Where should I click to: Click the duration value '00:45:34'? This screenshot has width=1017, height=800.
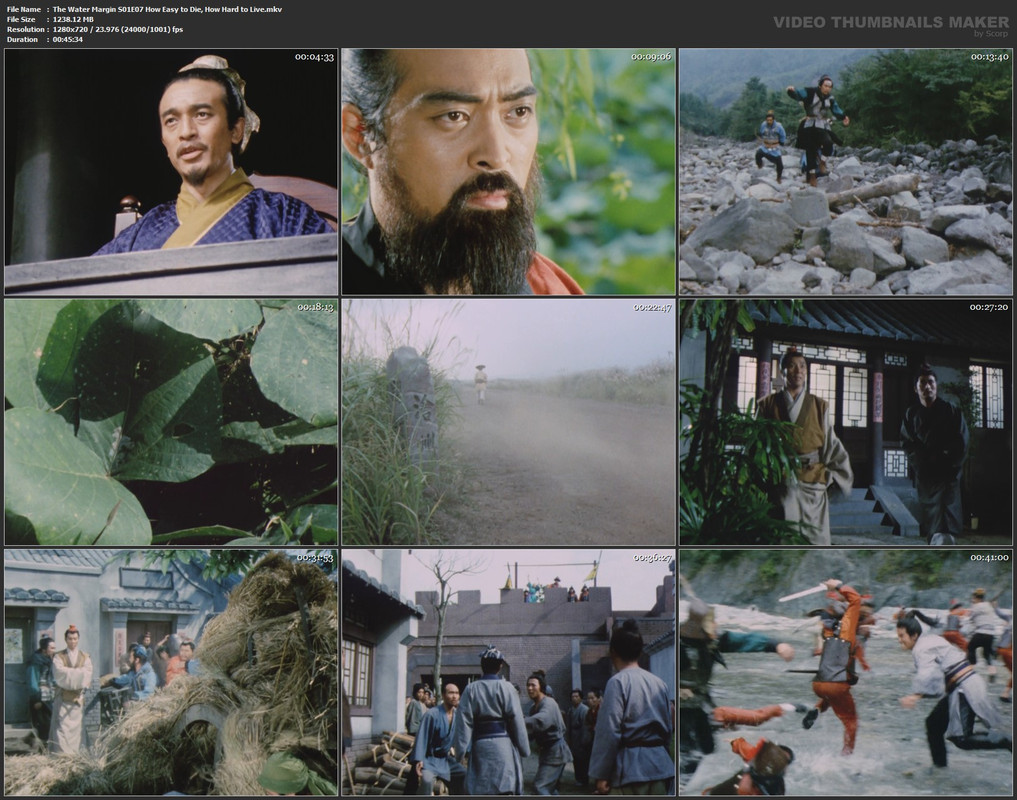click(67, 40)
